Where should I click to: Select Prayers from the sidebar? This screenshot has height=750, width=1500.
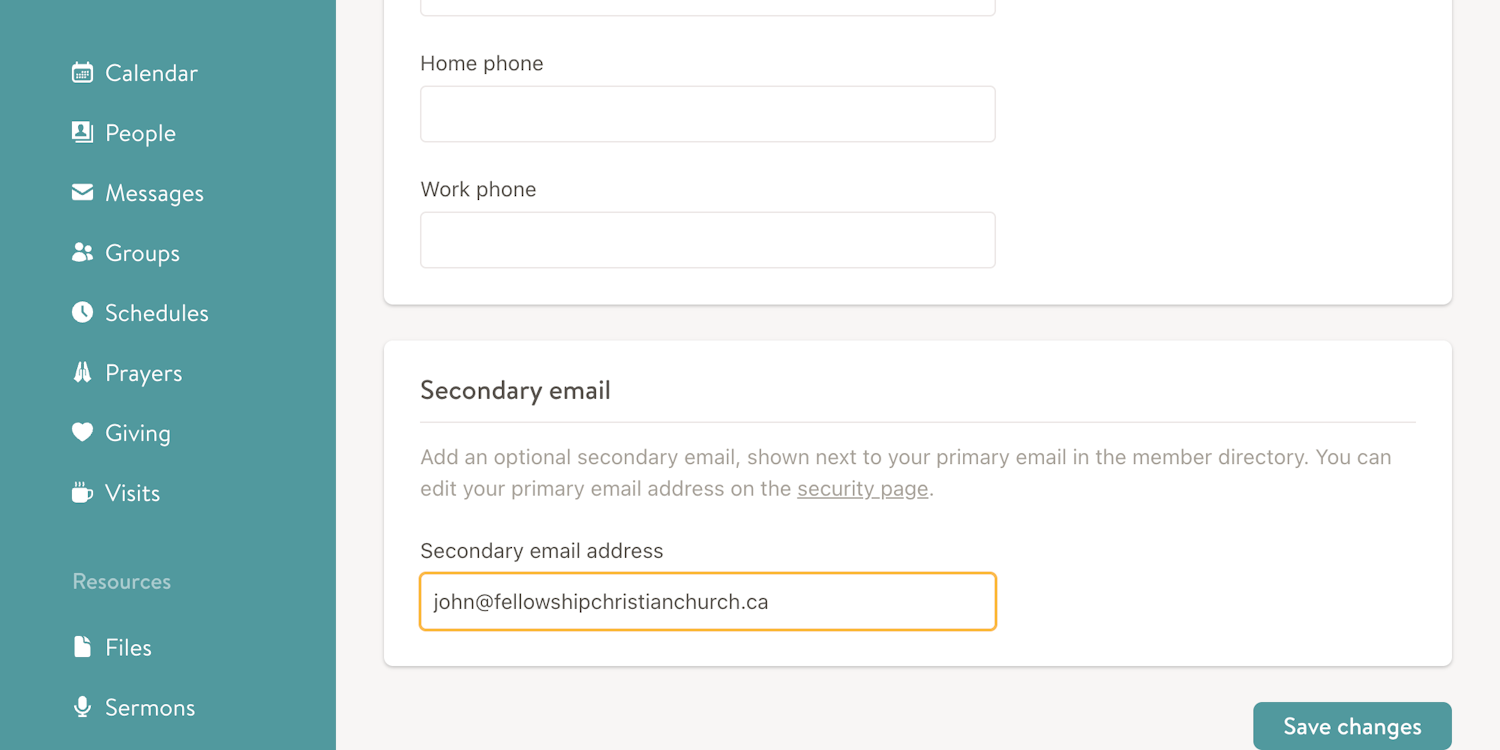pos(144,372)
